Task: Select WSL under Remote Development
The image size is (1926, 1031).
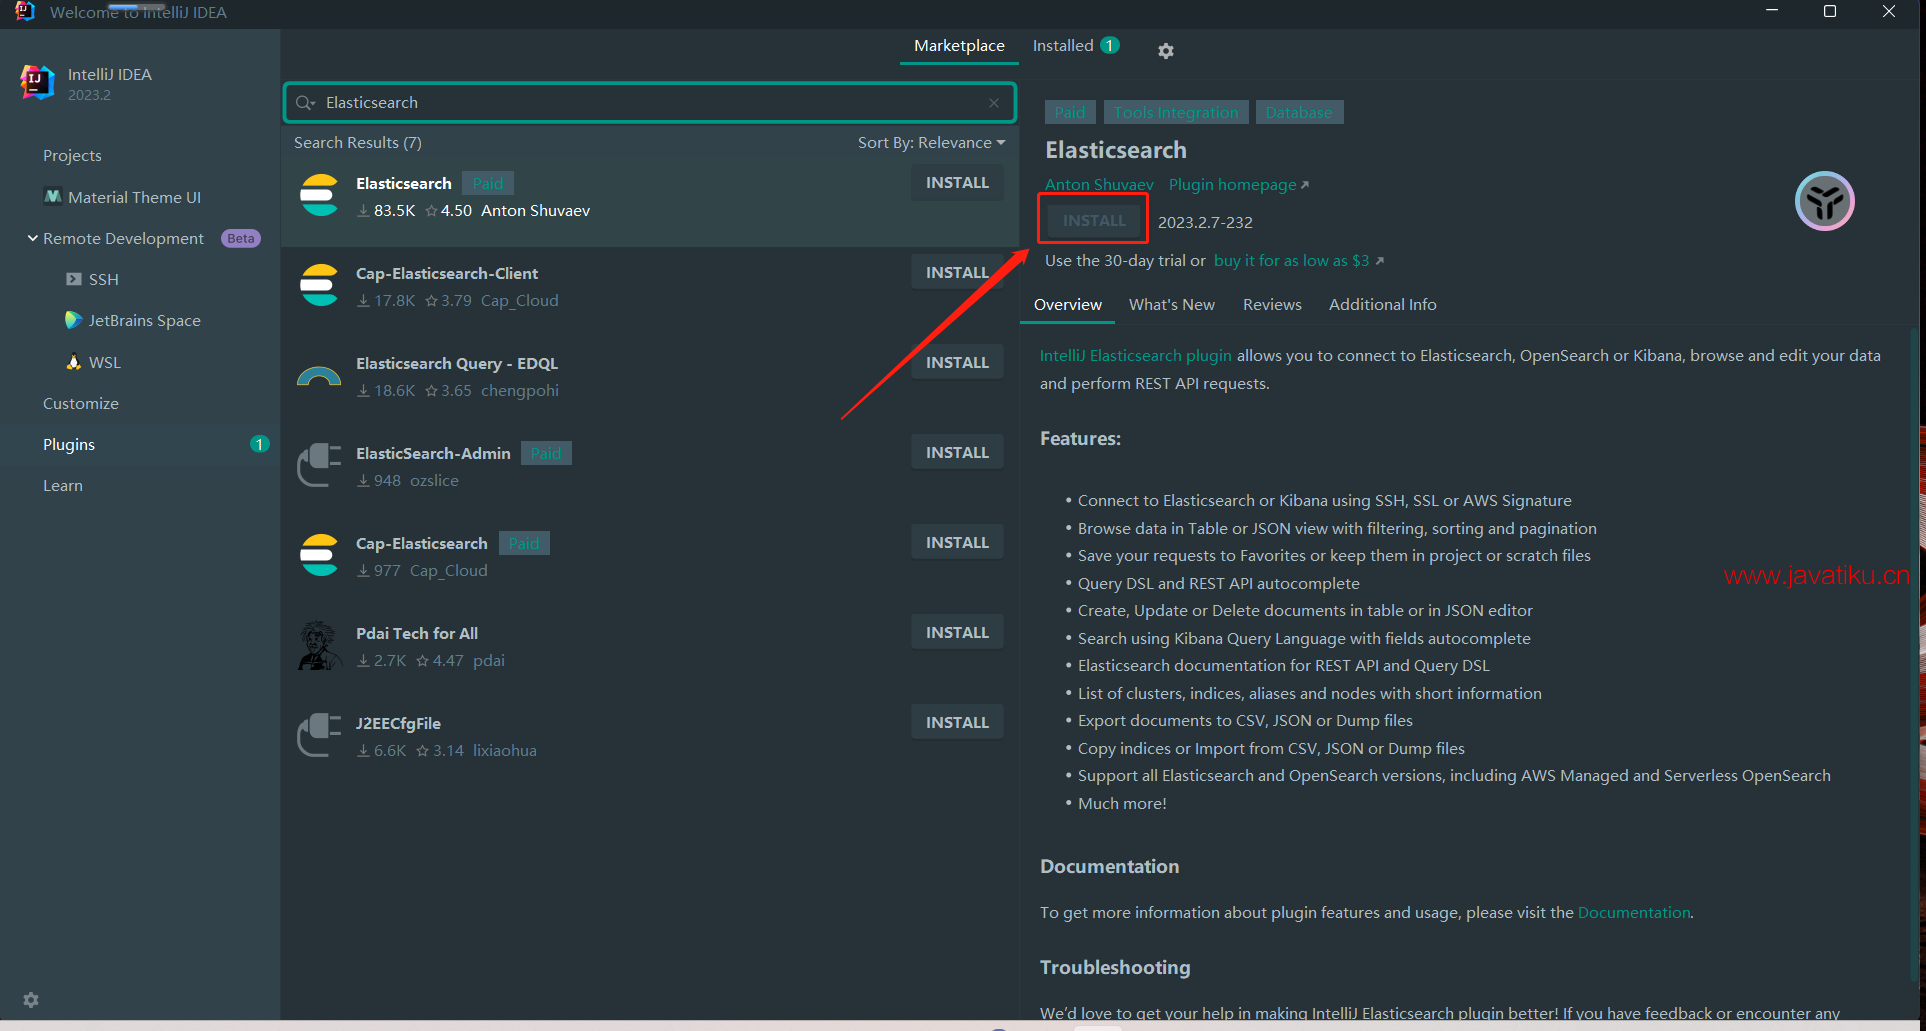Action: coord(105,363)
